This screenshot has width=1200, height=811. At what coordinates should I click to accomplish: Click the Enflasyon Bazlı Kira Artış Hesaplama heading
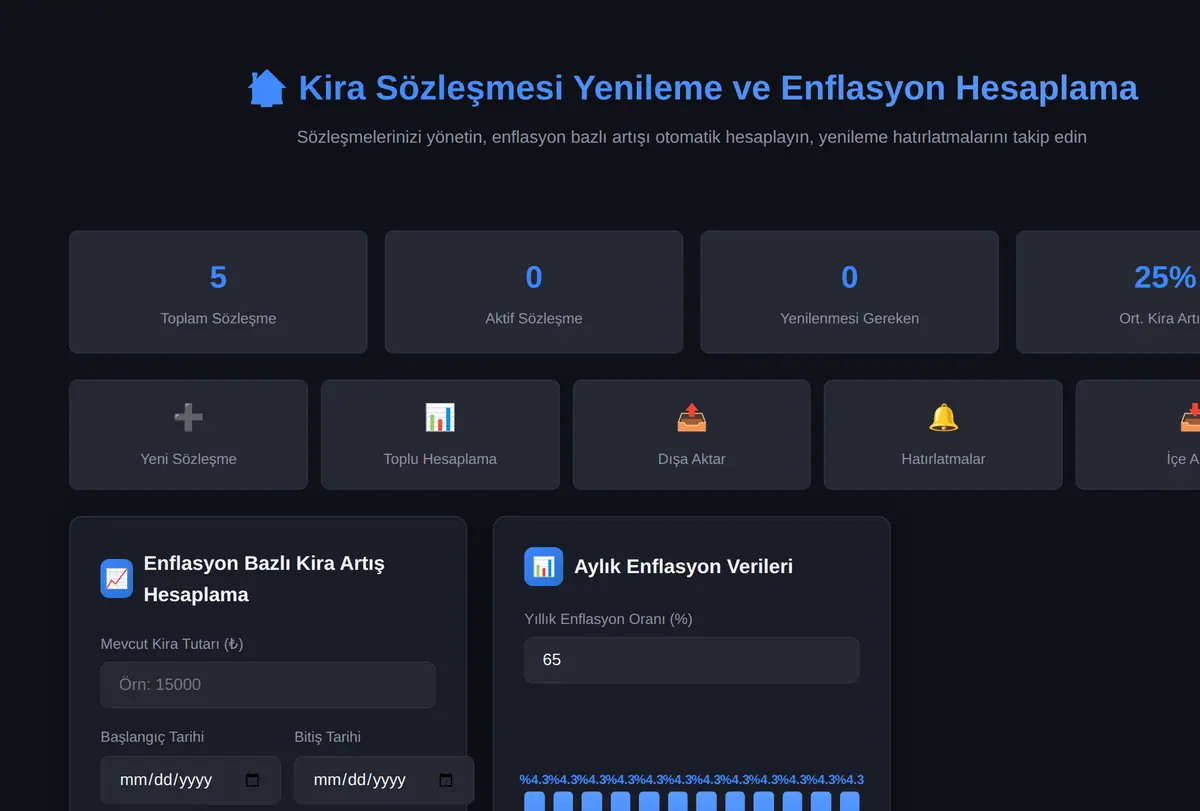coord(264,578)
